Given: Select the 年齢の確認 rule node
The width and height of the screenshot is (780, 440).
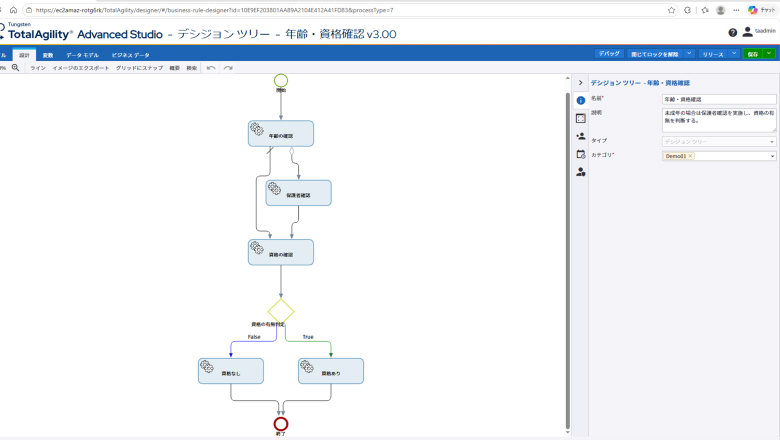Looking at the screenshot, I should click(x=281, y=133).
